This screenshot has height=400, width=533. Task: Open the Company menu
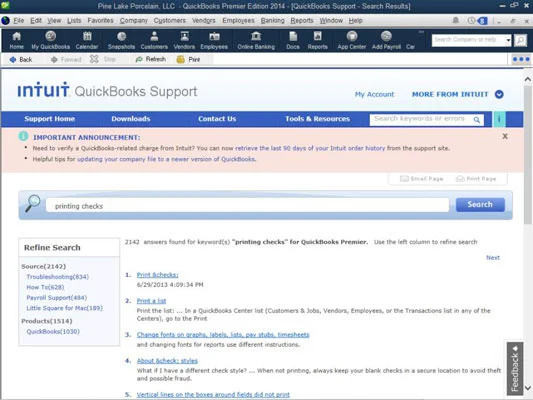pyautogui.click(x=134, y=20)
